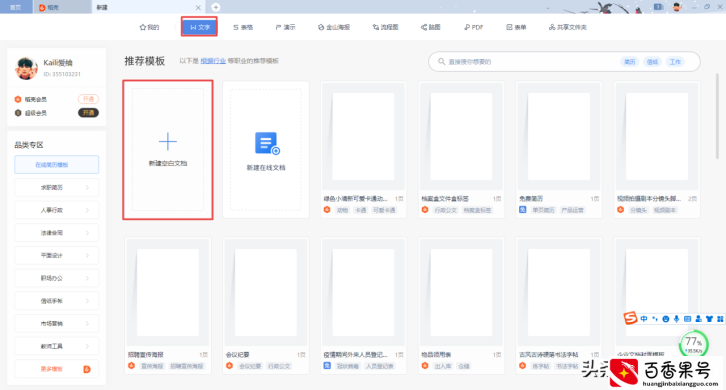
Task: Open the 演示 presentation tab
Action: (x=285, y=27)
